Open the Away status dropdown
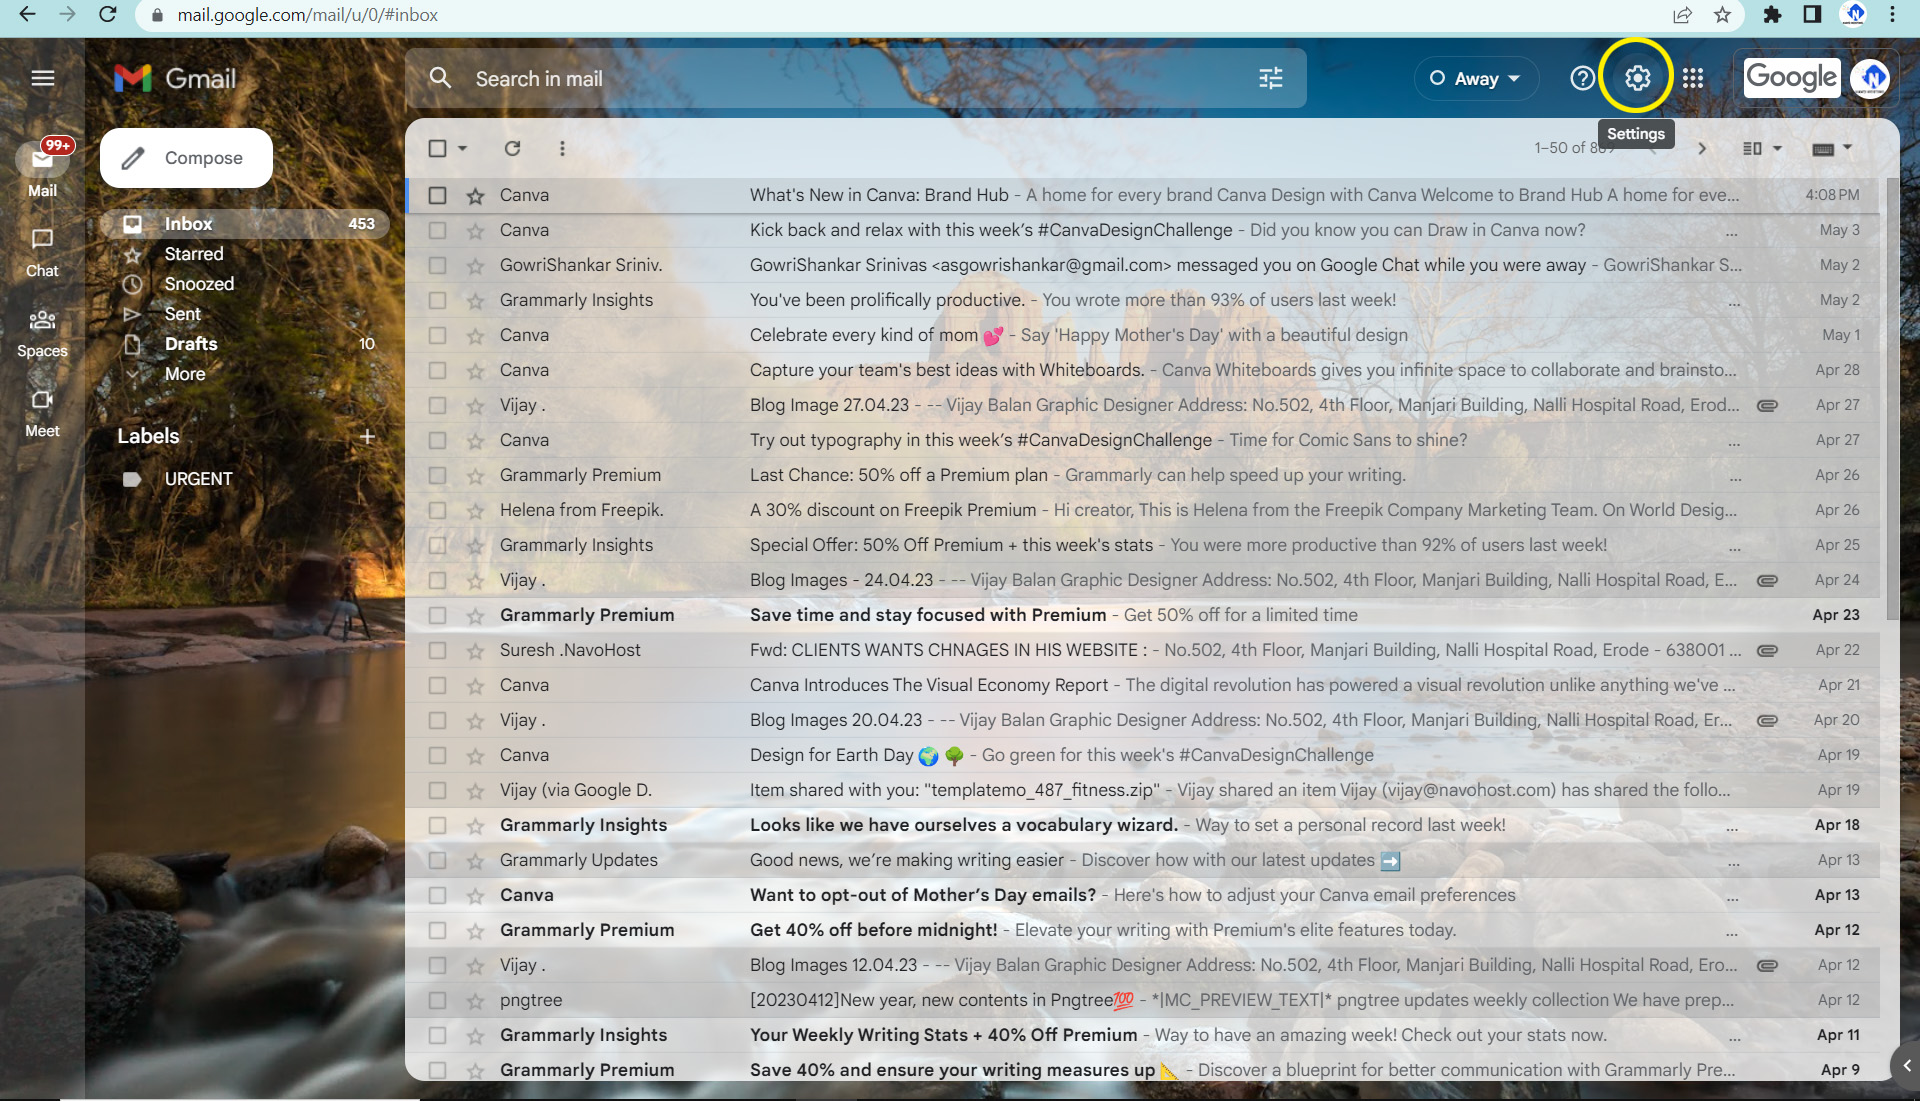This screenshot has width=1920, height=1101. (1476, 78)
